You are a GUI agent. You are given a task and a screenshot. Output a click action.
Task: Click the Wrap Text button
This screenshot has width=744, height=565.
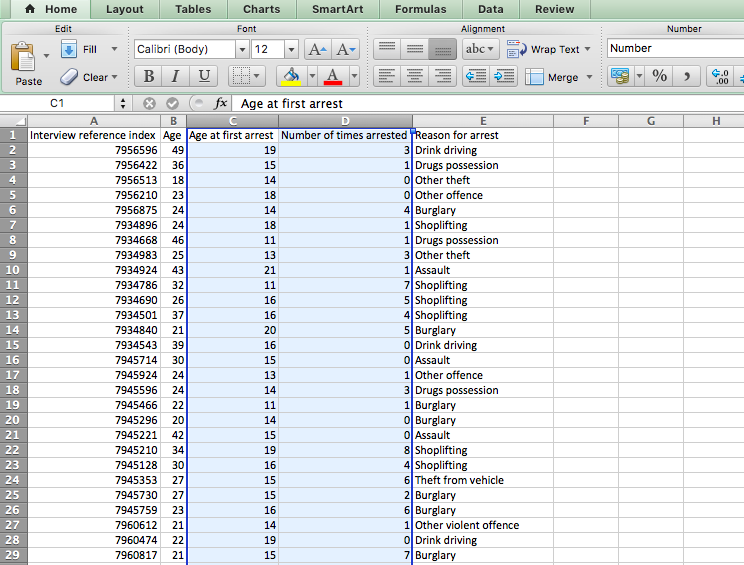(x=548, y=49)
